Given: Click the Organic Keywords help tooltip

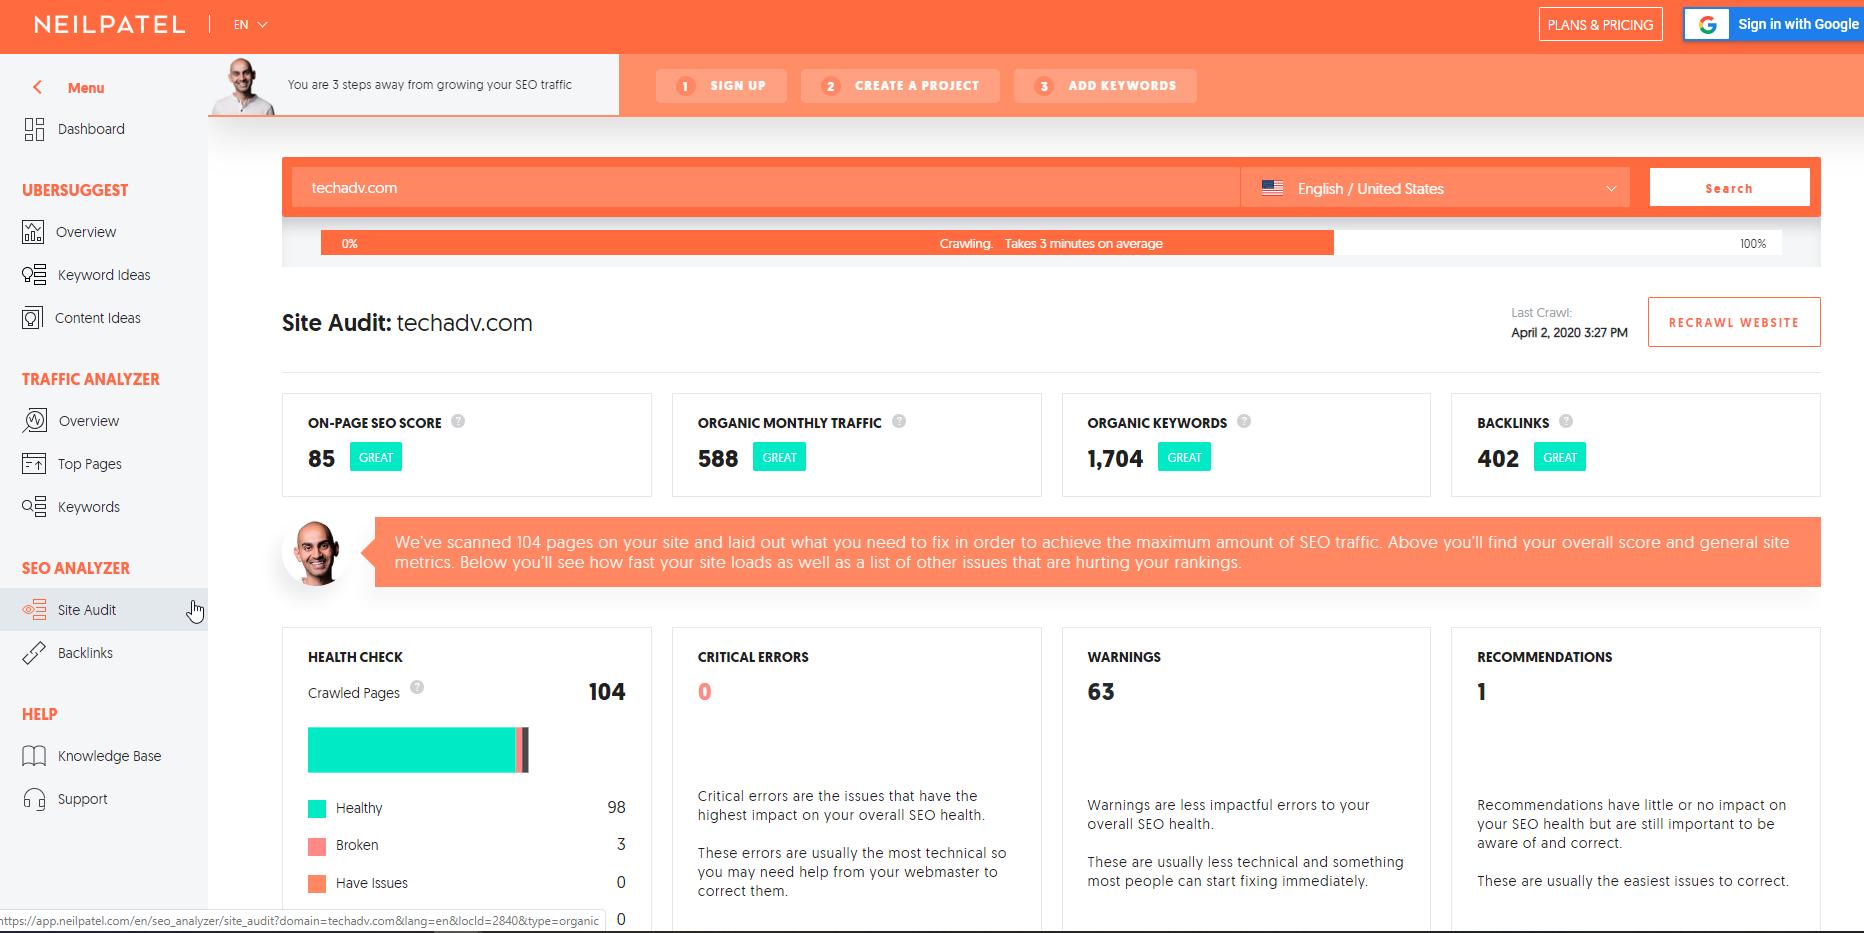Looking at the screenshot, I should (1245, 422).
